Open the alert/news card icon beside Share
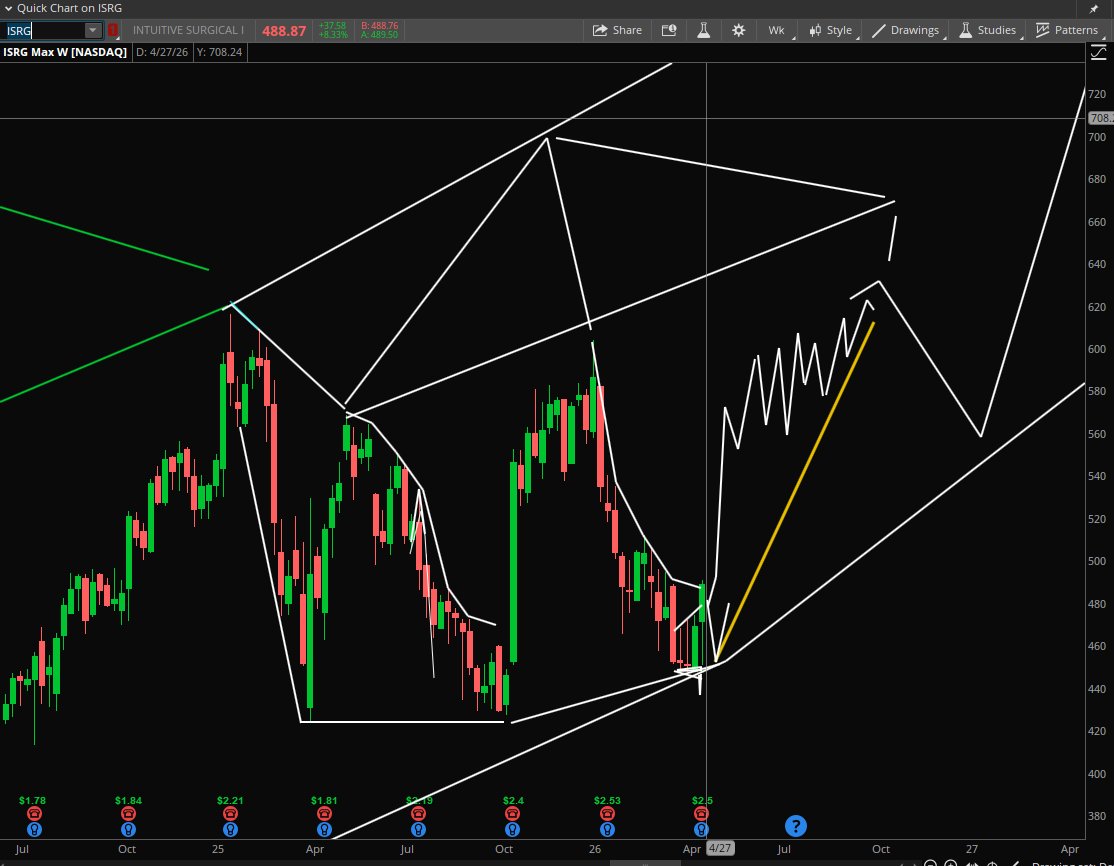Image resolution: width=1114 pixels, height=866 pixels. [669, 30]
